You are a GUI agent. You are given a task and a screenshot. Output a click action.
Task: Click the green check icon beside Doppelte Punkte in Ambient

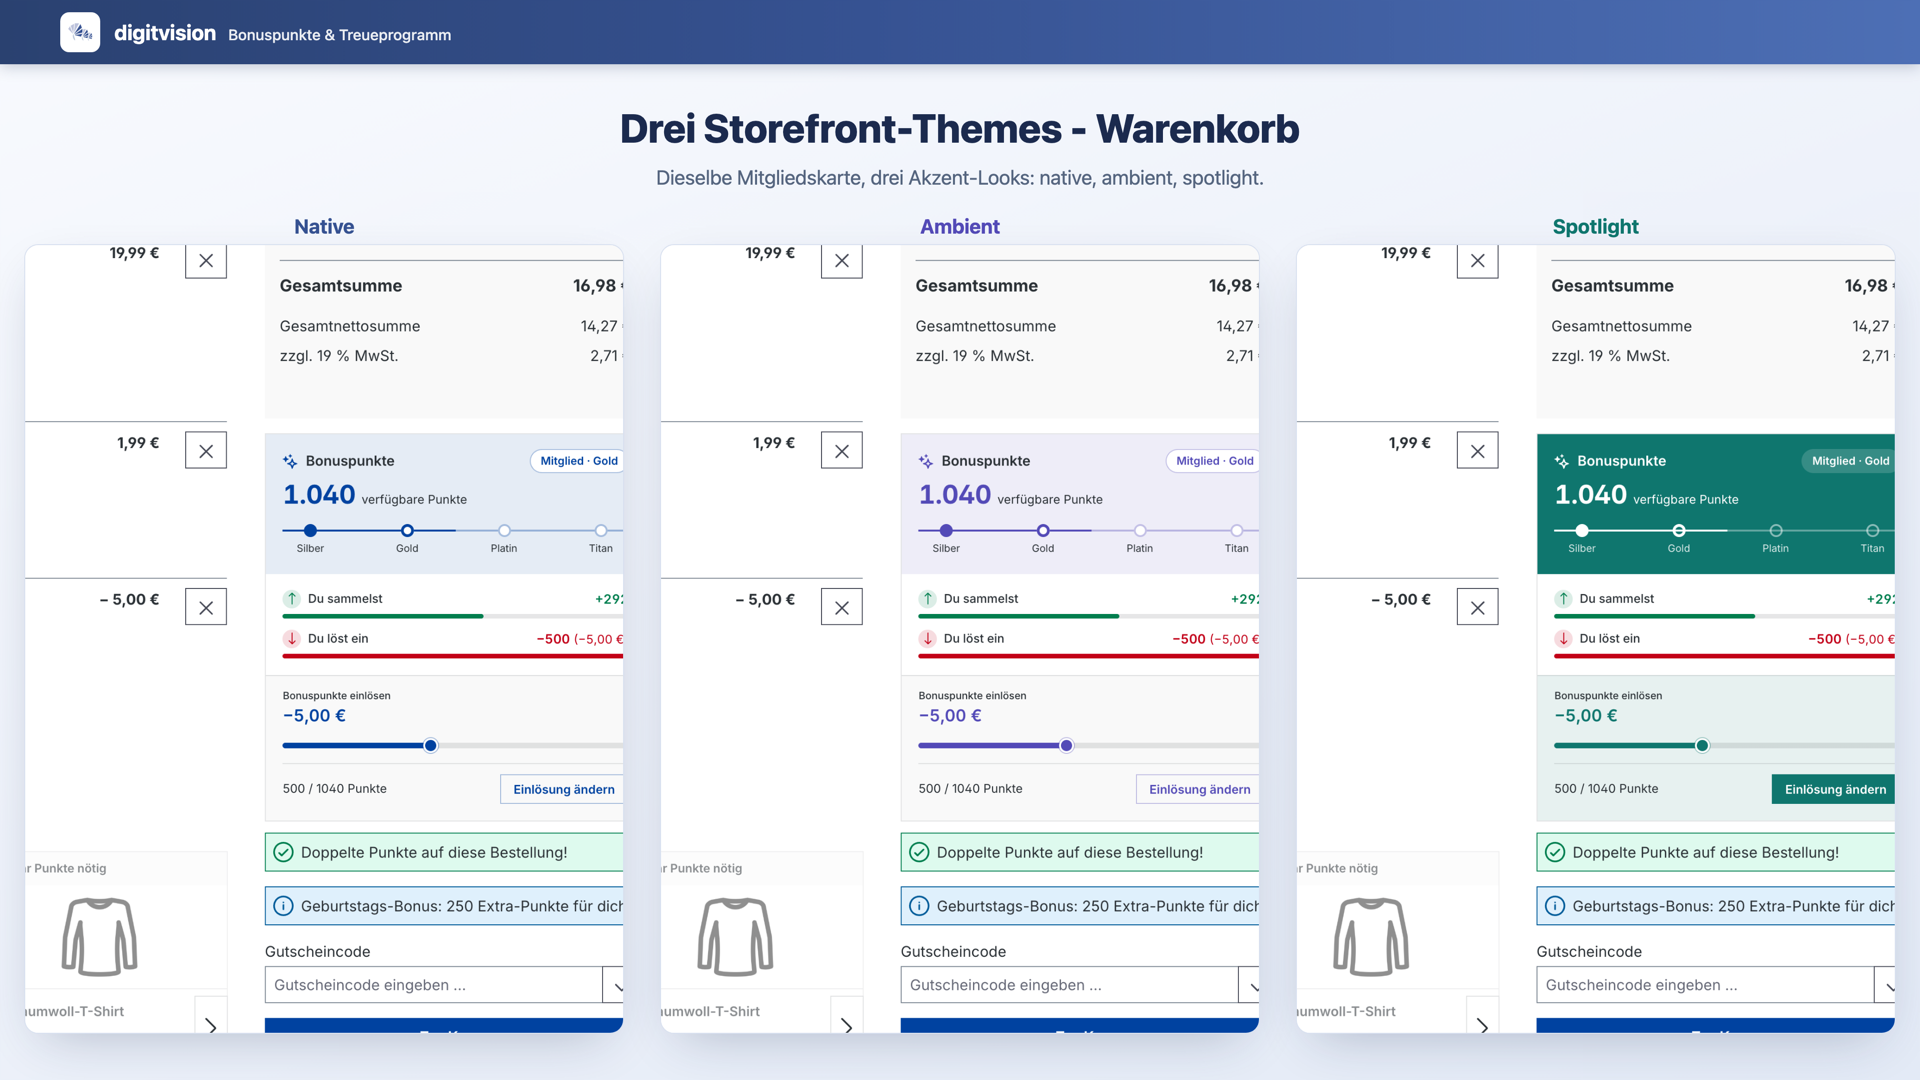coord(919,852)
